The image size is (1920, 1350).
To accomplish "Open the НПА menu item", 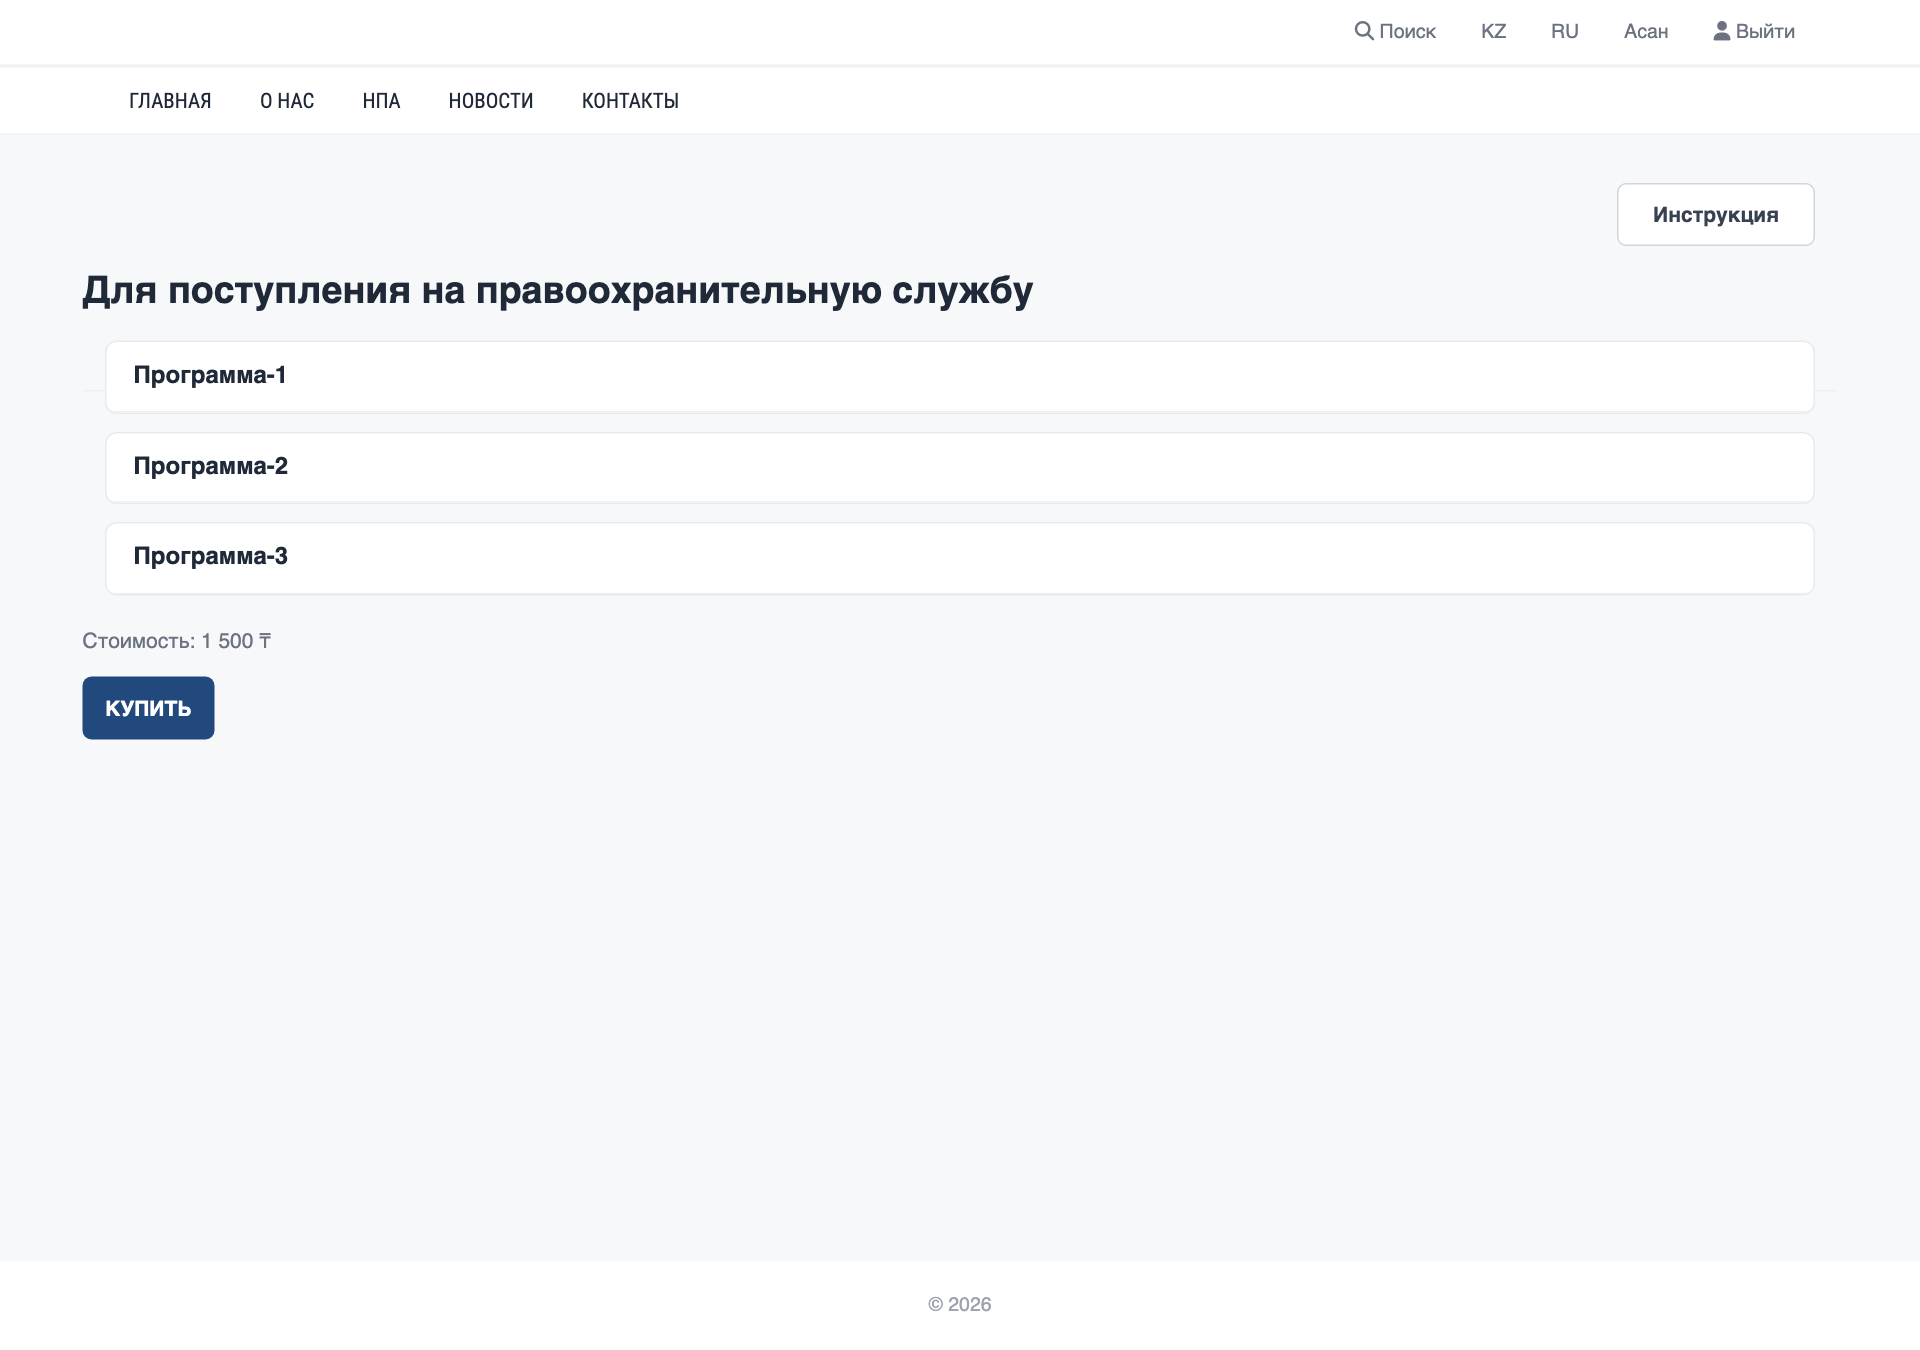I will 381,101.
